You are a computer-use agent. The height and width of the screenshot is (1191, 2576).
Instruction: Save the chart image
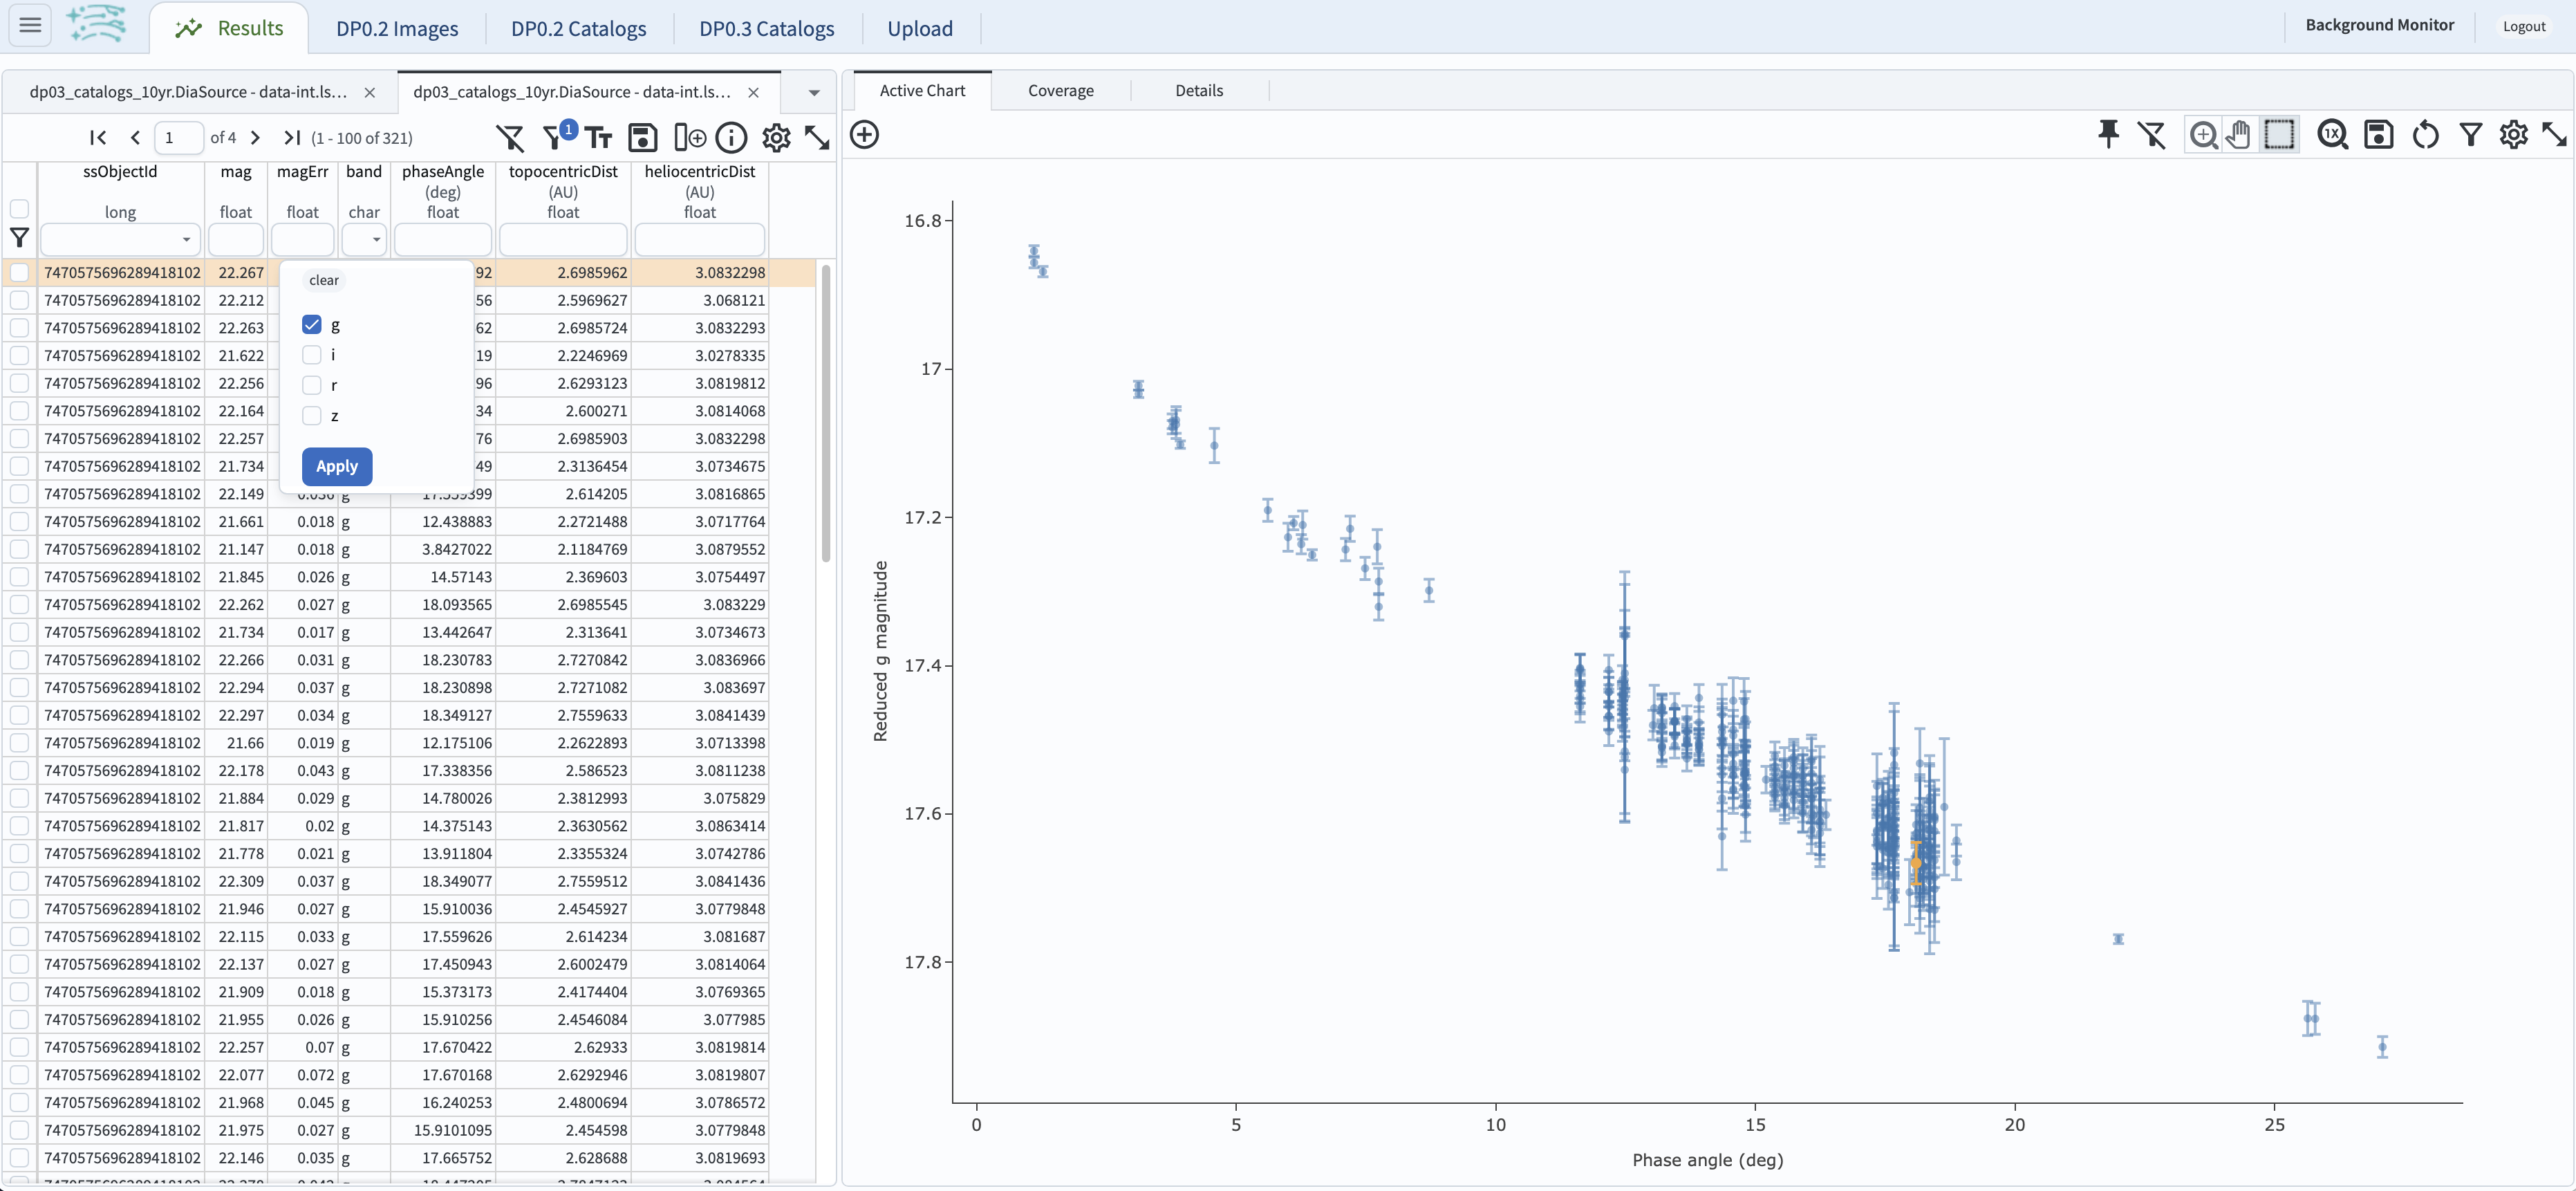click(x=2379, y=134)
